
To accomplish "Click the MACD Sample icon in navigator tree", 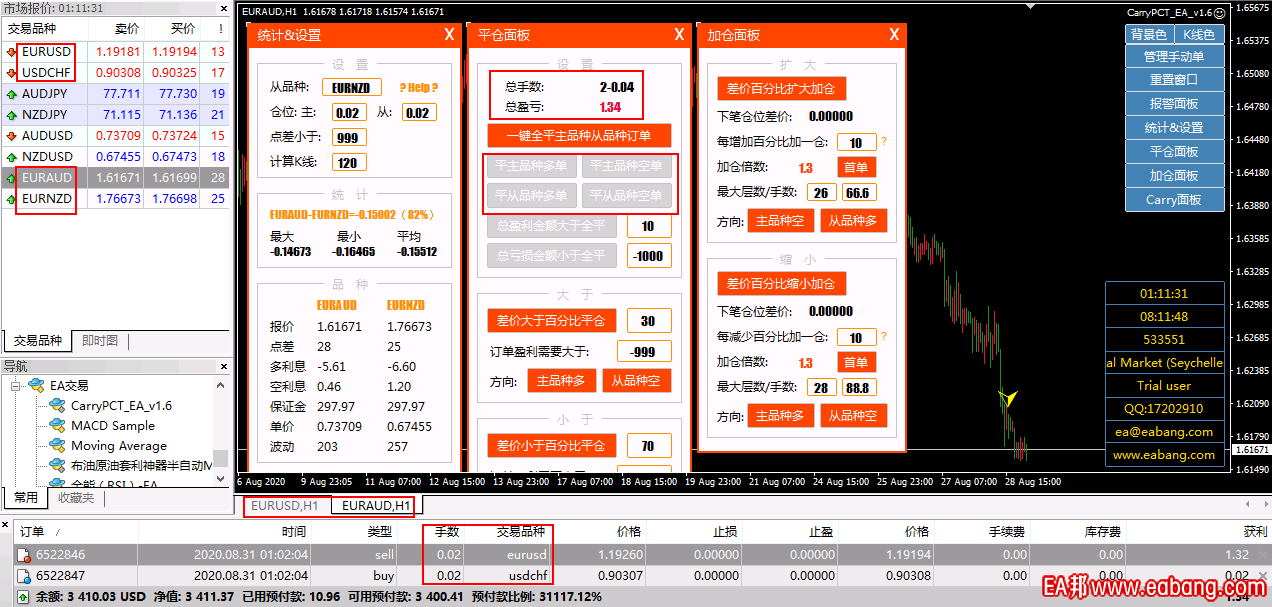I will click(57, 425).
